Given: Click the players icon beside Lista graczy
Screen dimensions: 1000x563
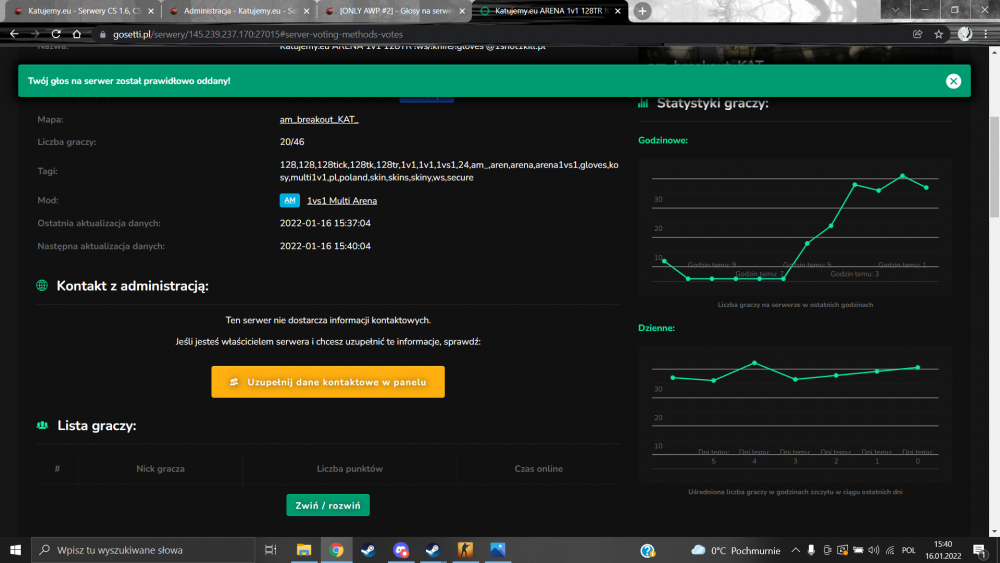Looking at the screenshot, I should pos(43,425).
